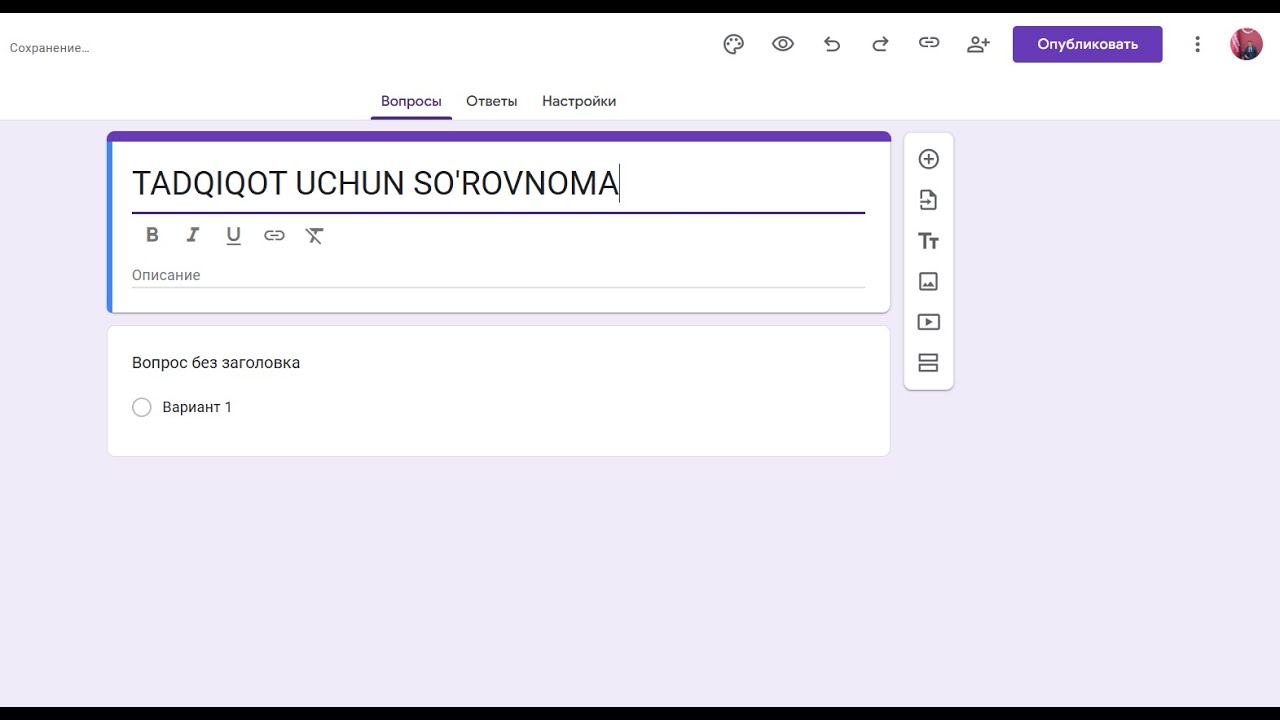This screenshot has width=1280, height=720.
Task: Publish the form with Опубликовать button
Action: [1087, 44]
